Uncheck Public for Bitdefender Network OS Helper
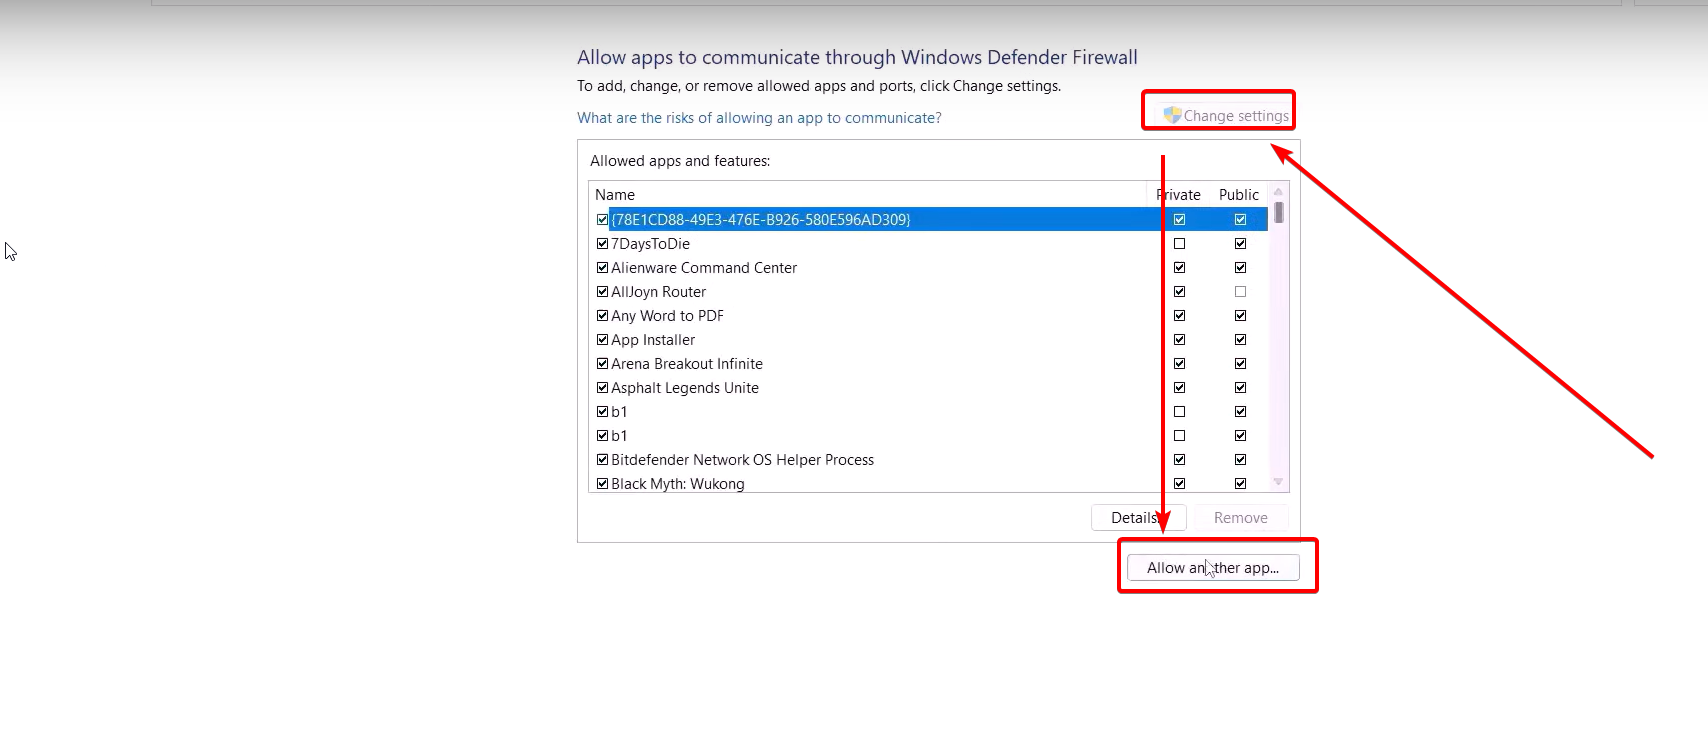Screen dimensions: 1708x751 click(1240, 460)
